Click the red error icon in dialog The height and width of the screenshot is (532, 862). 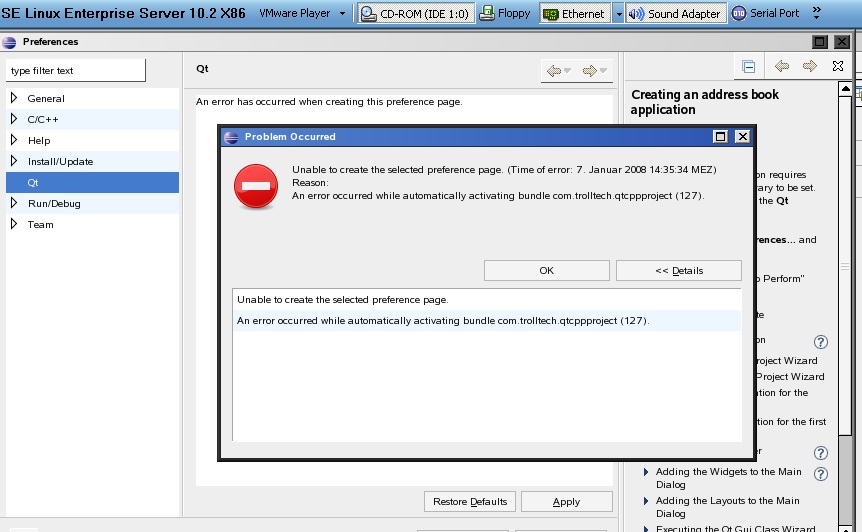[256, 186]
